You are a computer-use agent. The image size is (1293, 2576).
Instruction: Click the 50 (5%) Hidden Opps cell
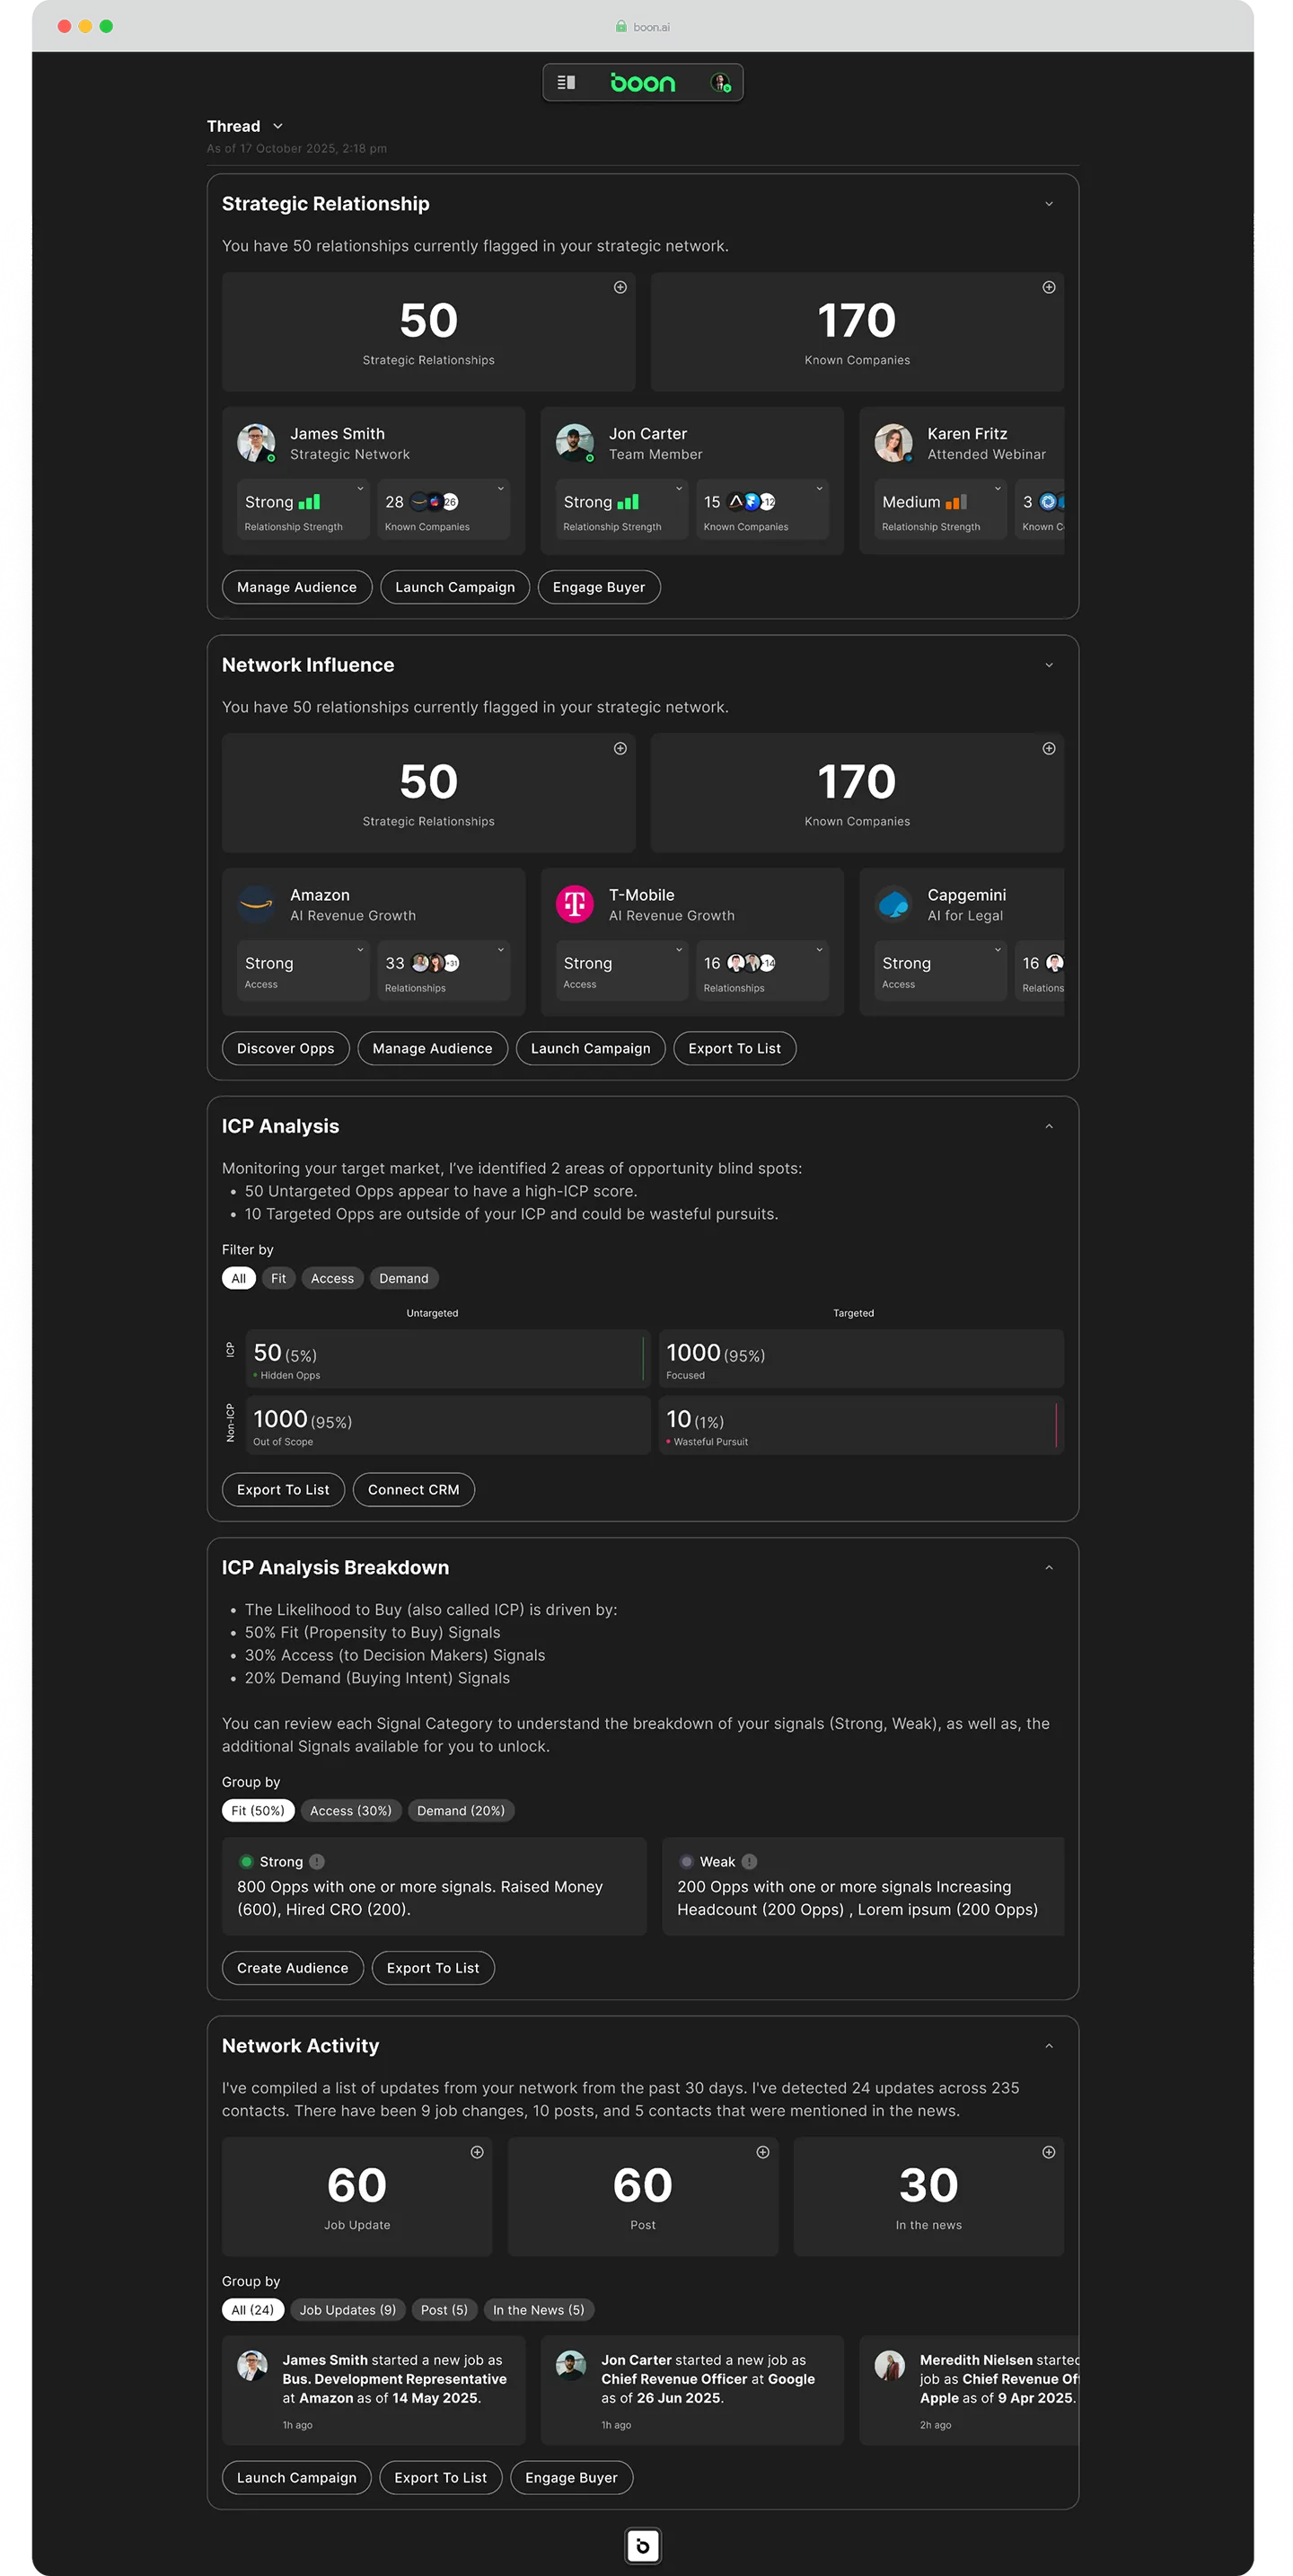click(x=447, y=1358)
